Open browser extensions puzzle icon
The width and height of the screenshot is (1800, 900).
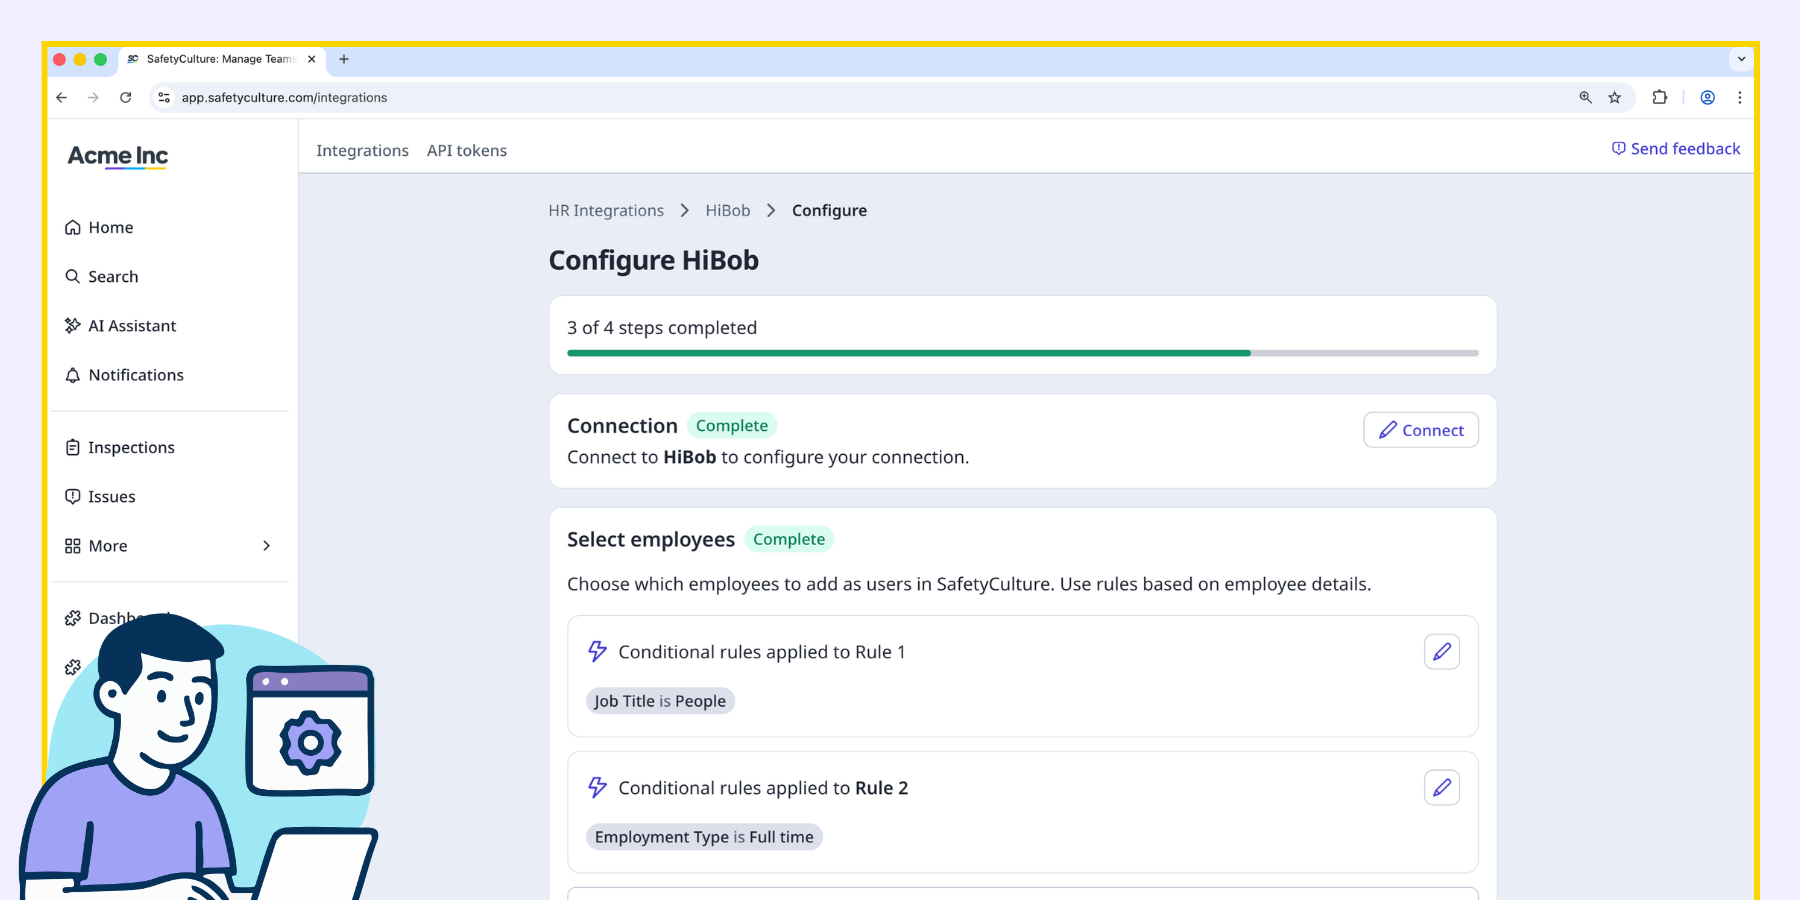[1660, 98]
